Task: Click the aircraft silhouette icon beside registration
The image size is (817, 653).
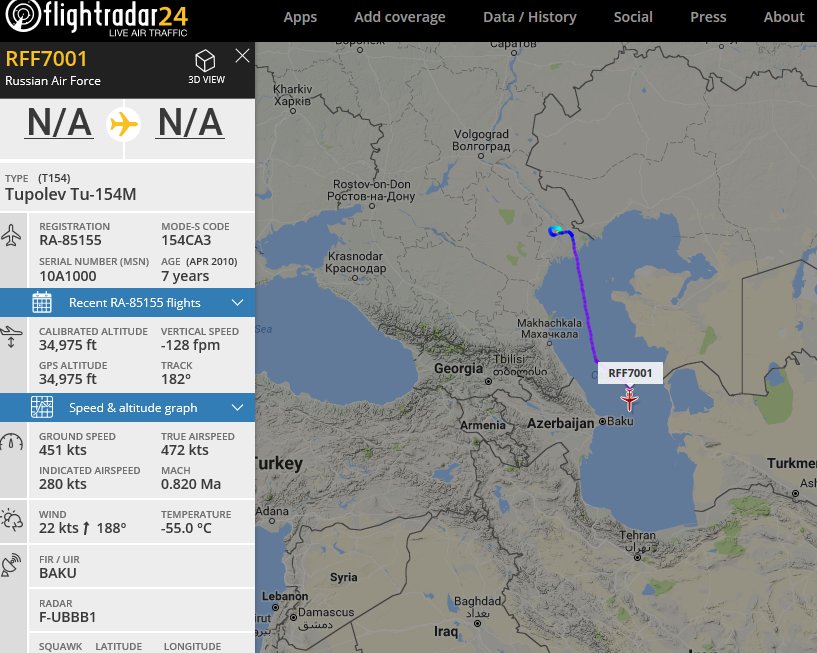Action: (x=11, y=236)
